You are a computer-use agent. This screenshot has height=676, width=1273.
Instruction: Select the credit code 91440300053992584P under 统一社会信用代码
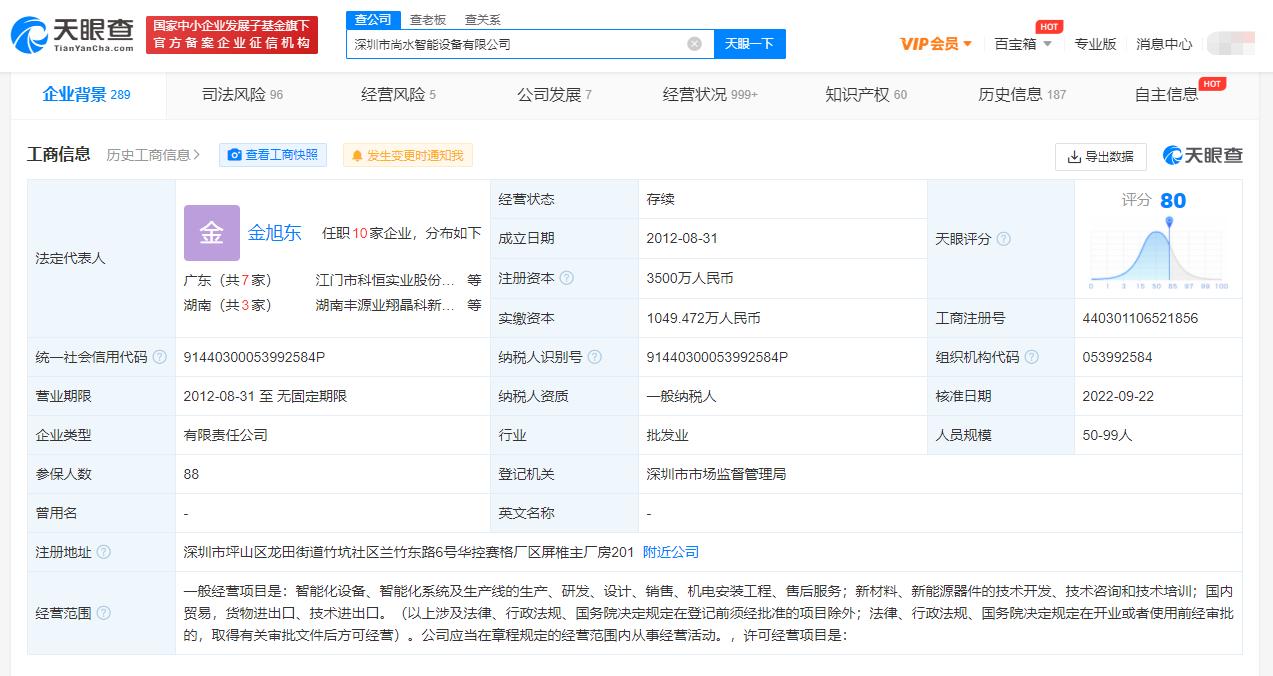[255, 357]
